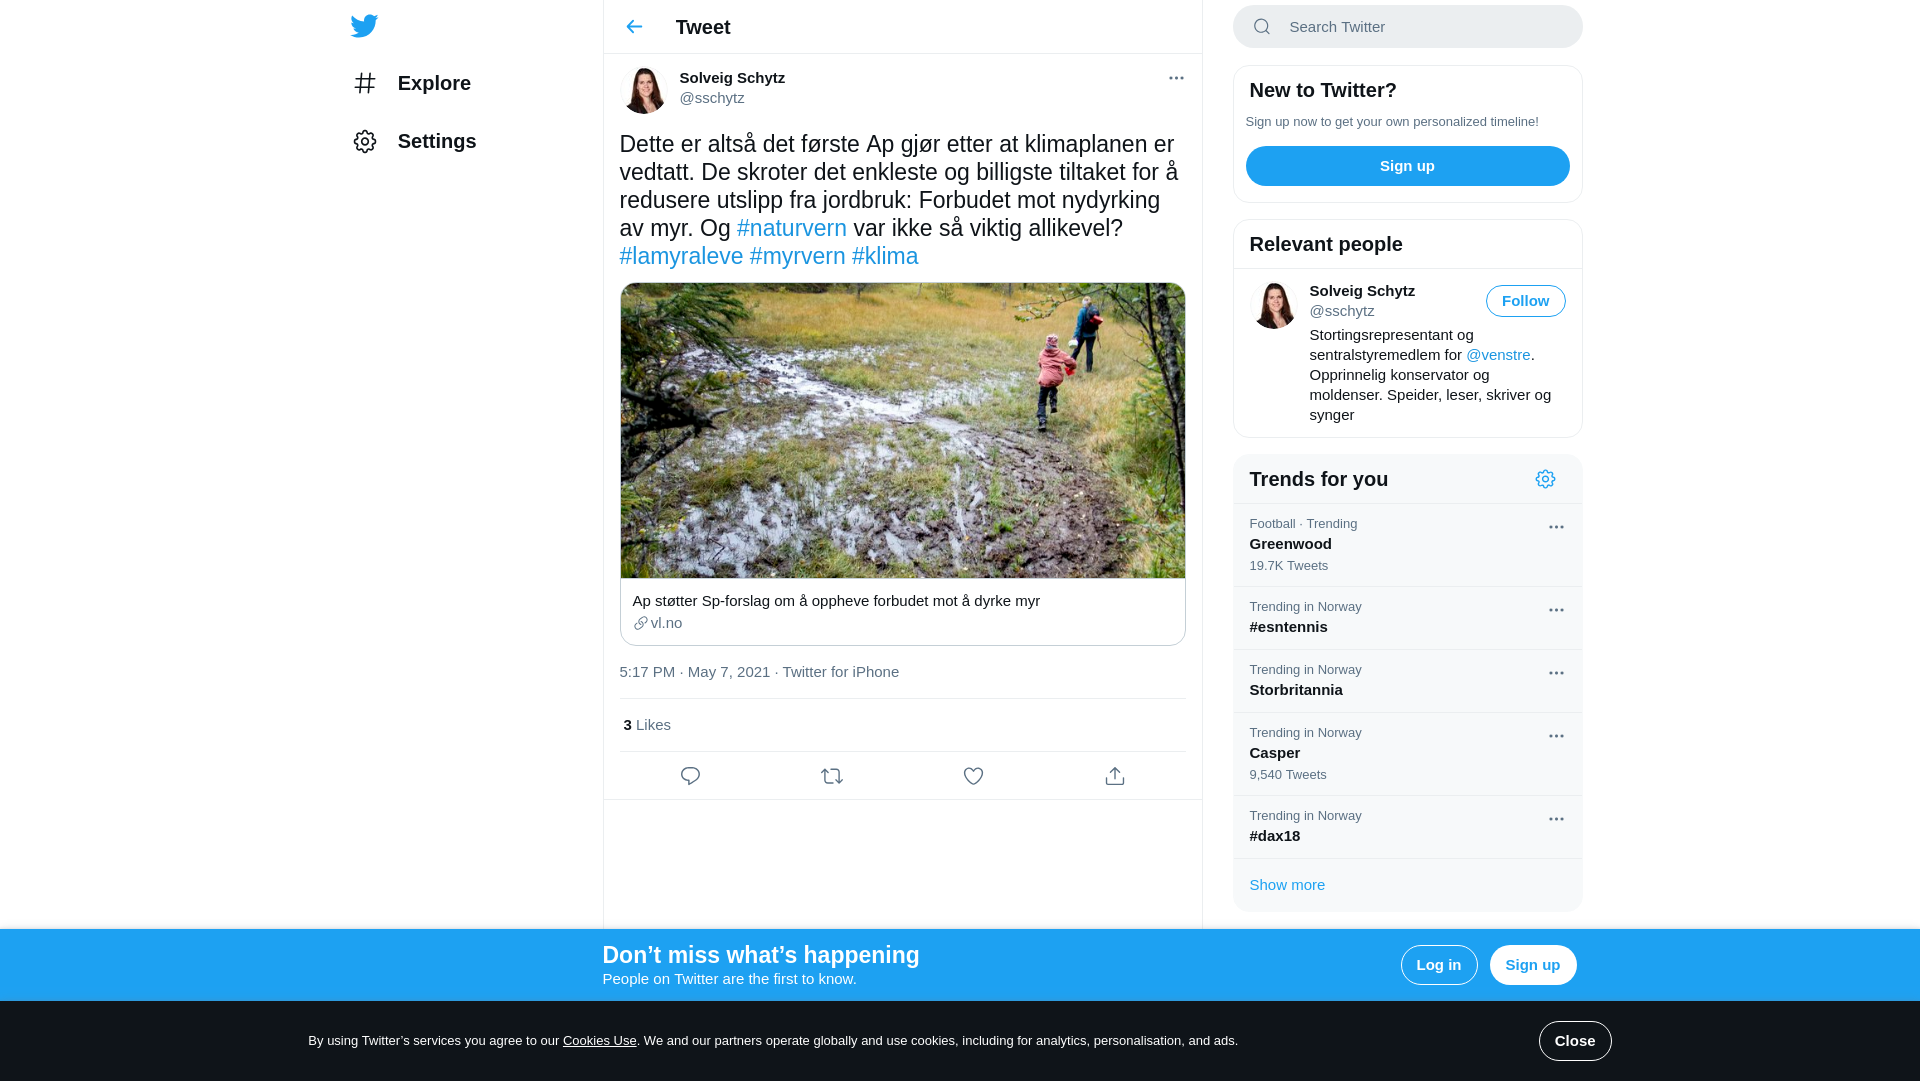
Task: Go back using the arrow icon
Action: (634, 27)
